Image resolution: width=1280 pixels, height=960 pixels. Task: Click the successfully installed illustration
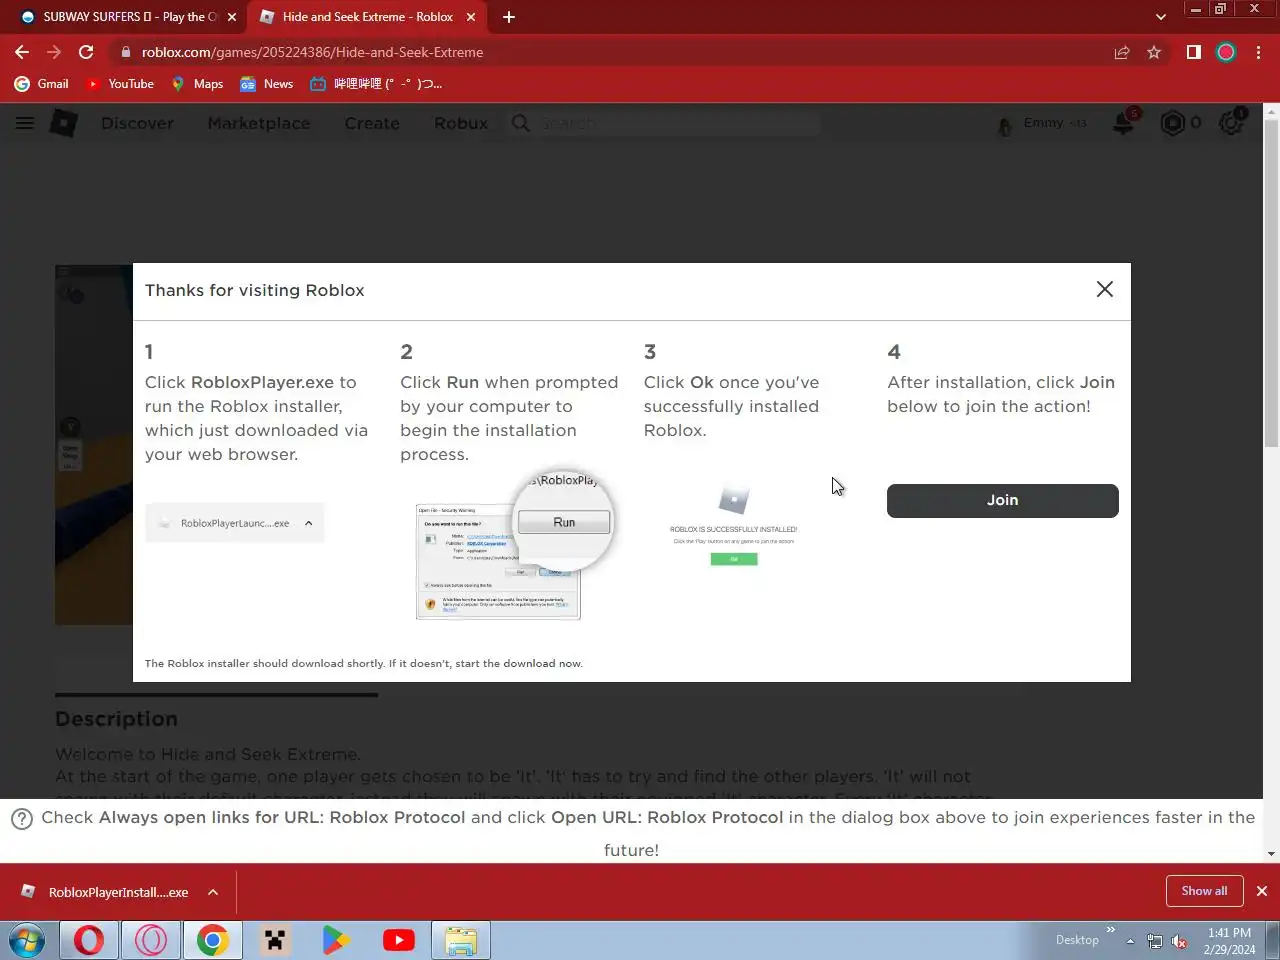coord(733,527)
